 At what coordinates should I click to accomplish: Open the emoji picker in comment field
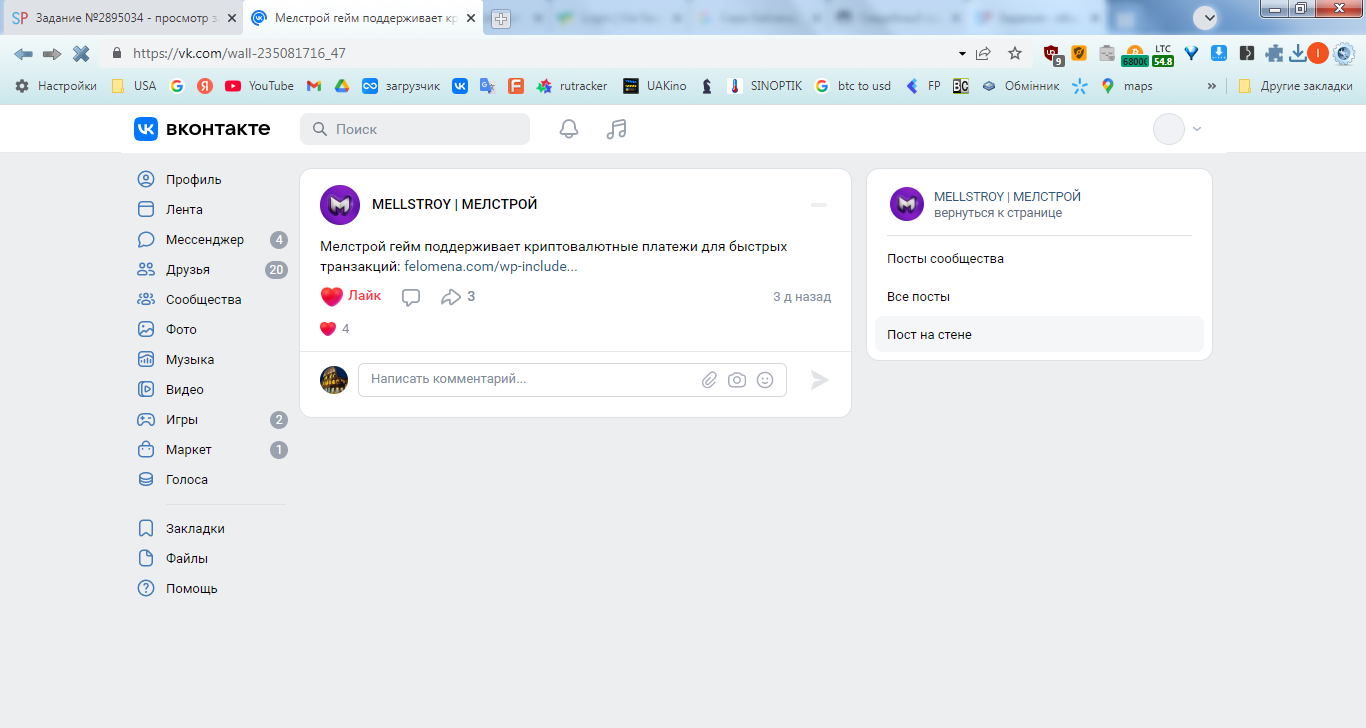(x=765, y=380)
